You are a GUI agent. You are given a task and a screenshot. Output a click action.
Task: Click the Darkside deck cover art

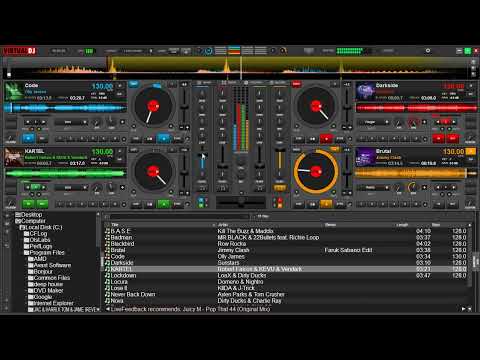(x=365, y=91)
